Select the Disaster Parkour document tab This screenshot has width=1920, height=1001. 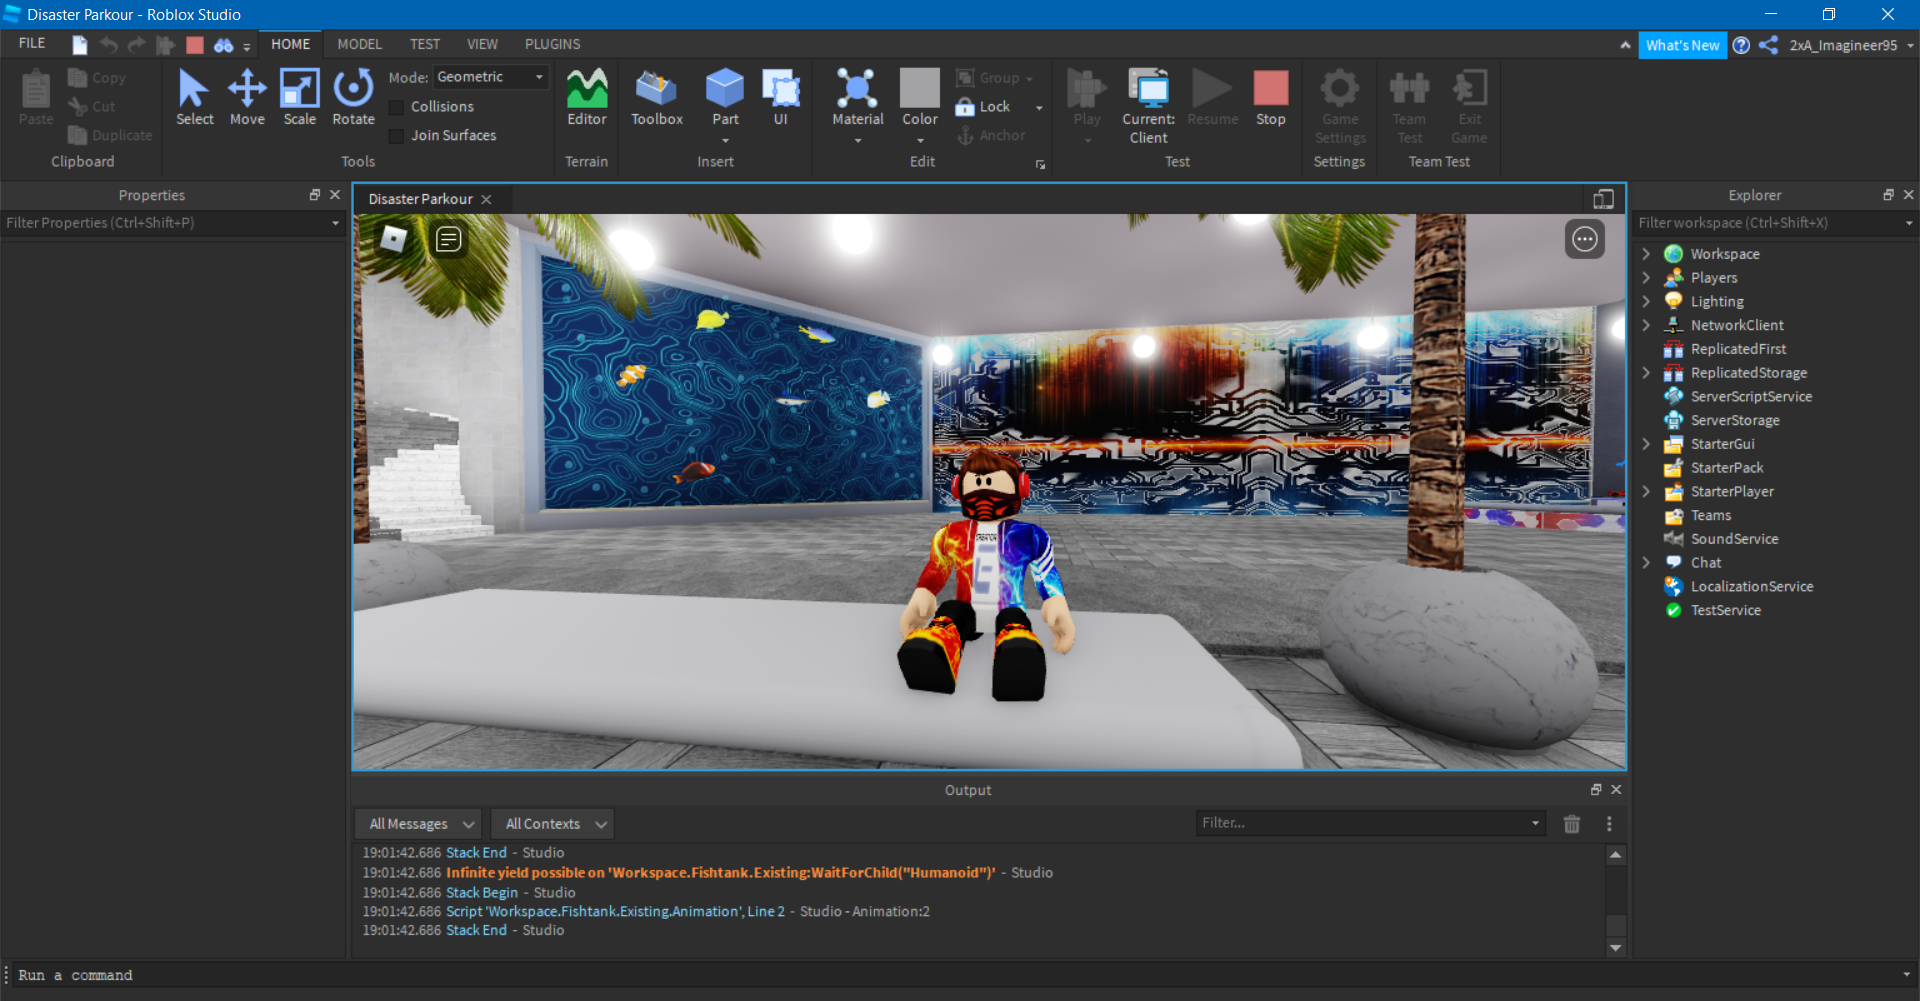(x=420, y=199)
